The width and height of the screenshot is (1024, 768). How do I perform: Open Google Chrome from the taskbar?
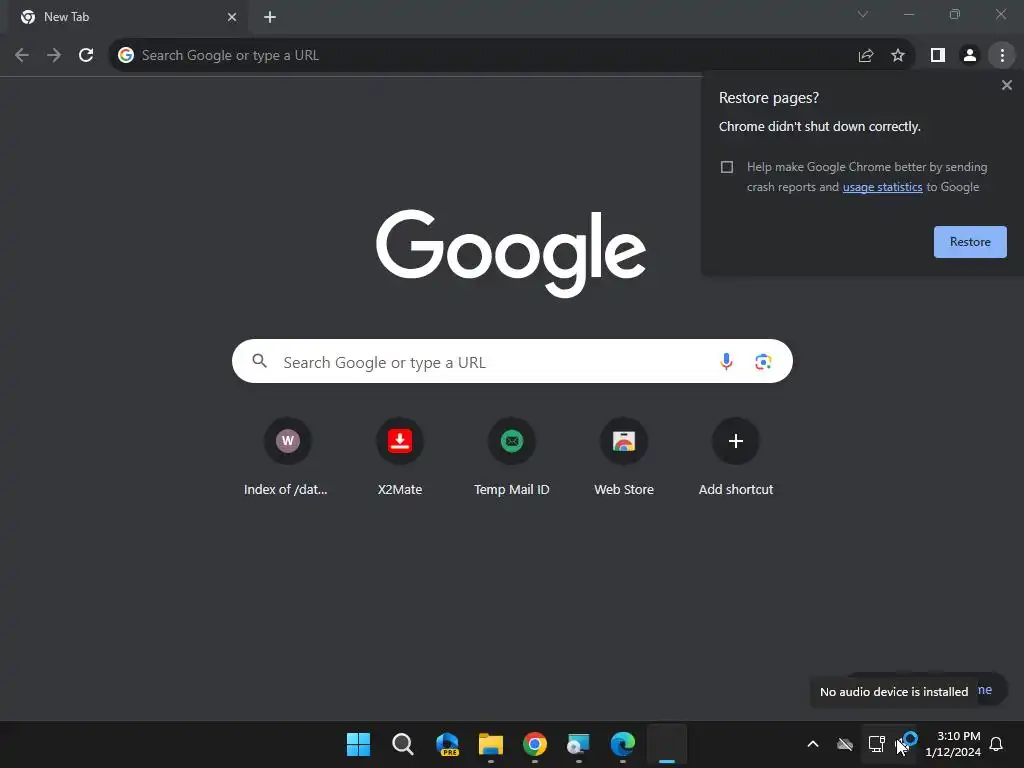[x=534, y=744]
